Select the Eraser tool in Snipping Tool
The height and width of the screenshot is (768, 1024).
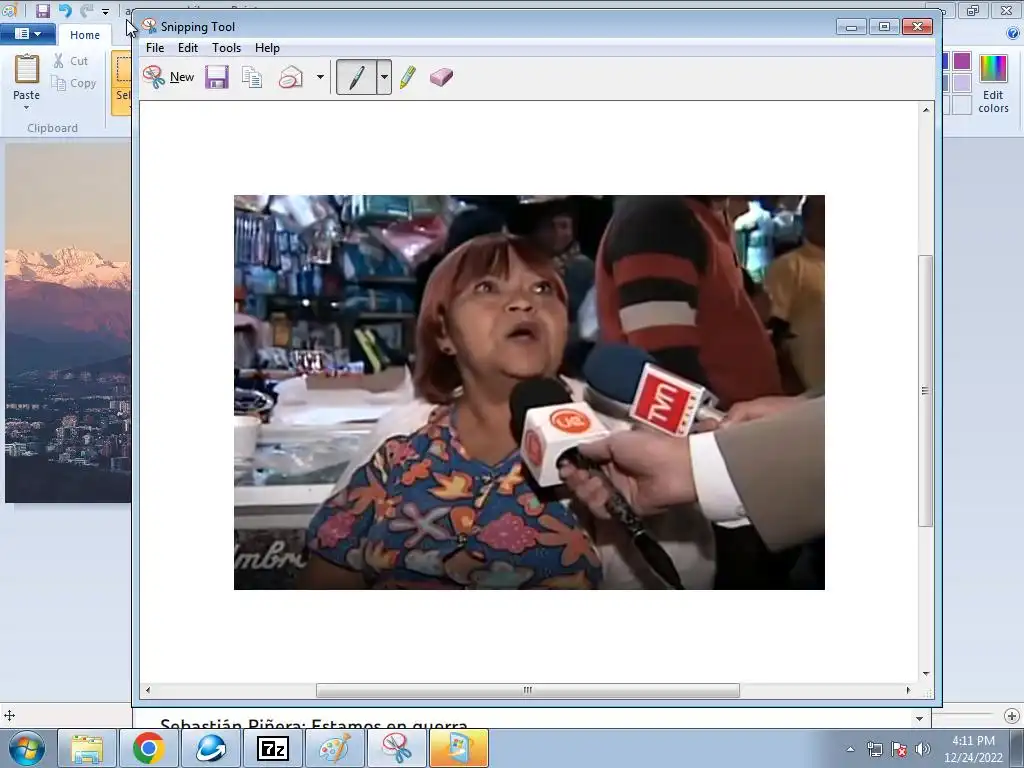[441, 77]
